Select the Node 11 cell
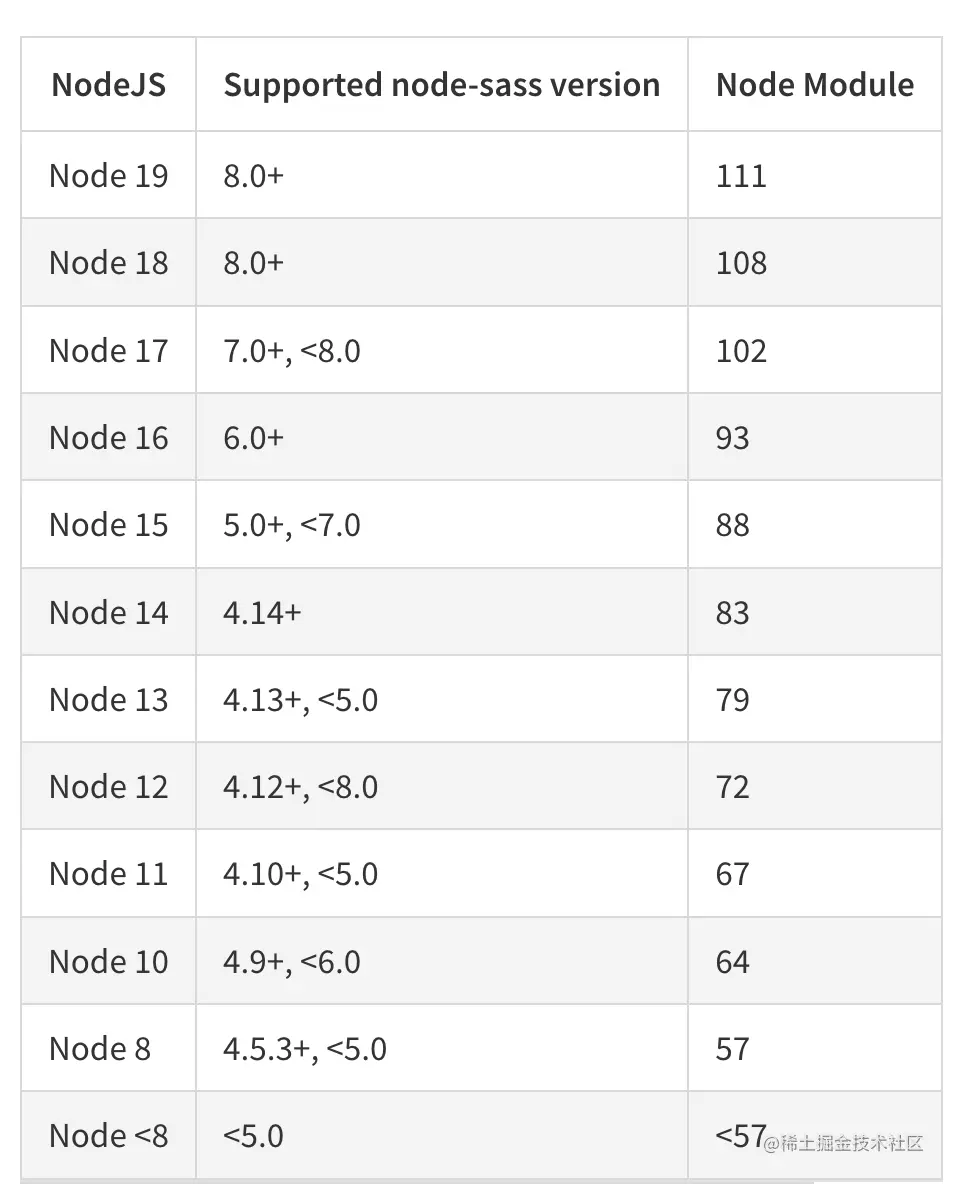The height and width of the screenshot is (1184, 954). [108, 874]
